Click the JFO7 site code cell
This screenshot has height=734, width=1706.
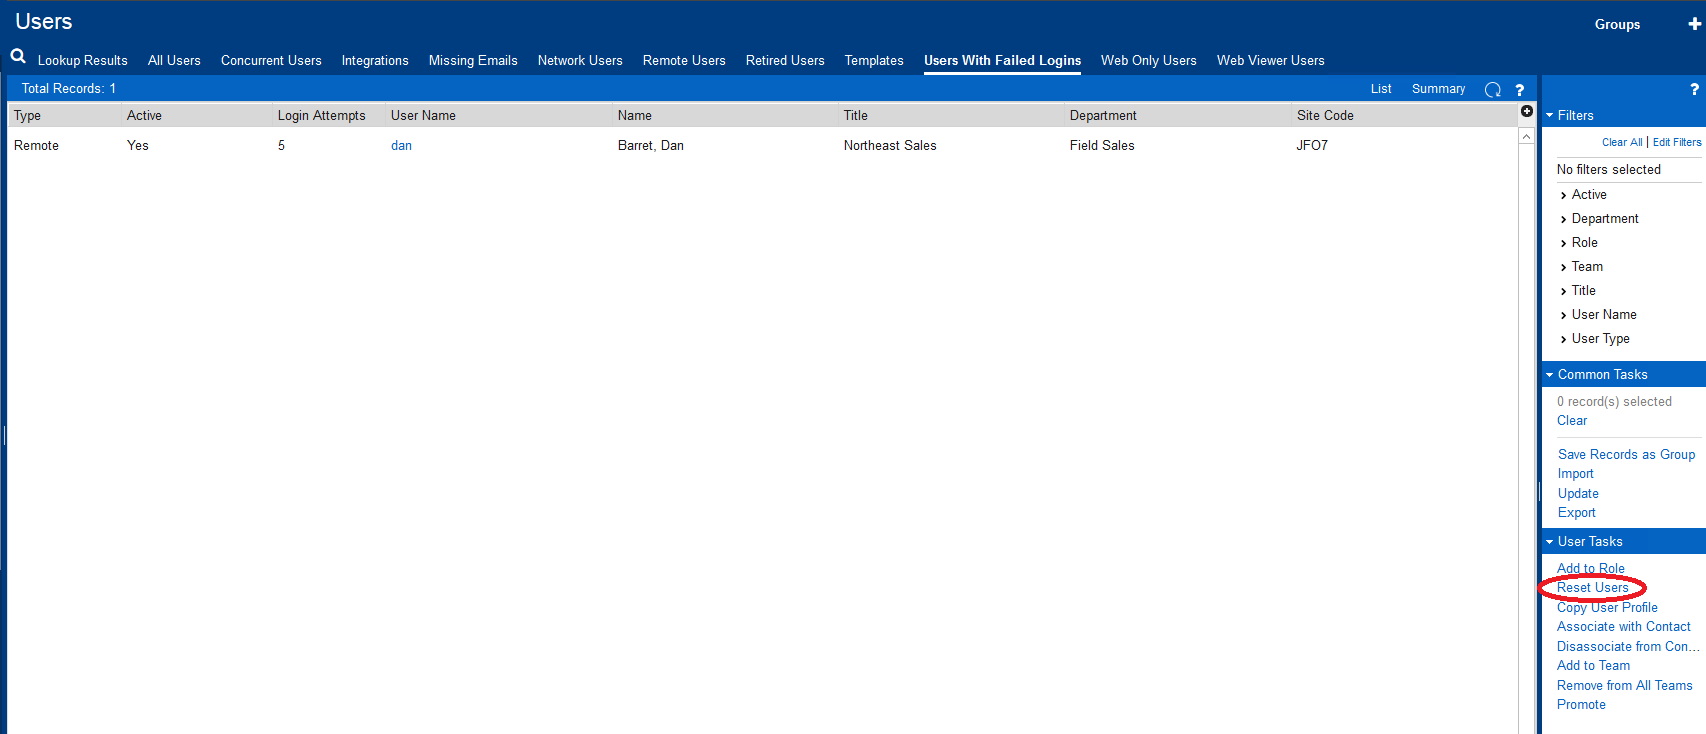pyautogui.click(x=1312, y=146)
